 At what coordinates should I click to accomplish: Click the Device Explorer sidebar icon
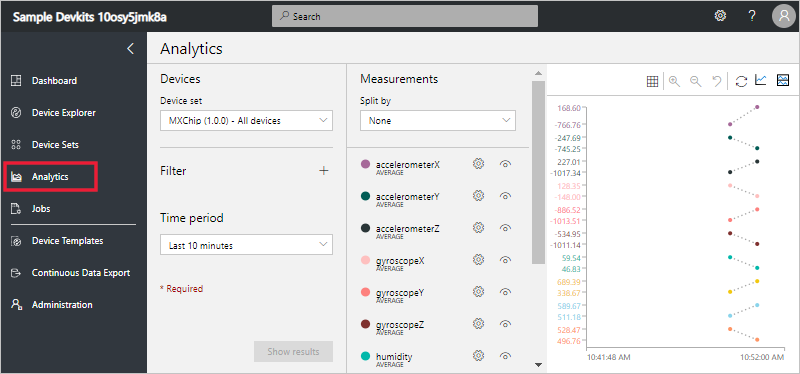coord(16,113)
